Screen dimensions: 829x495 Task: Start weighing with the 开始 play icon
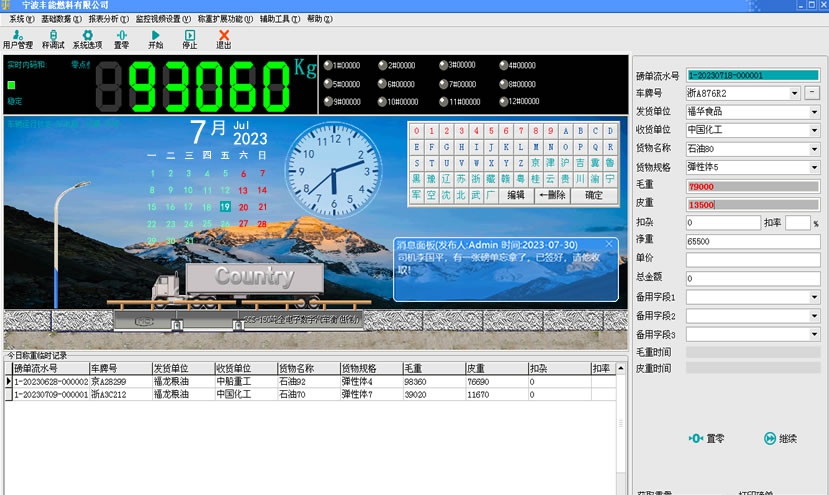click(155, 40)
